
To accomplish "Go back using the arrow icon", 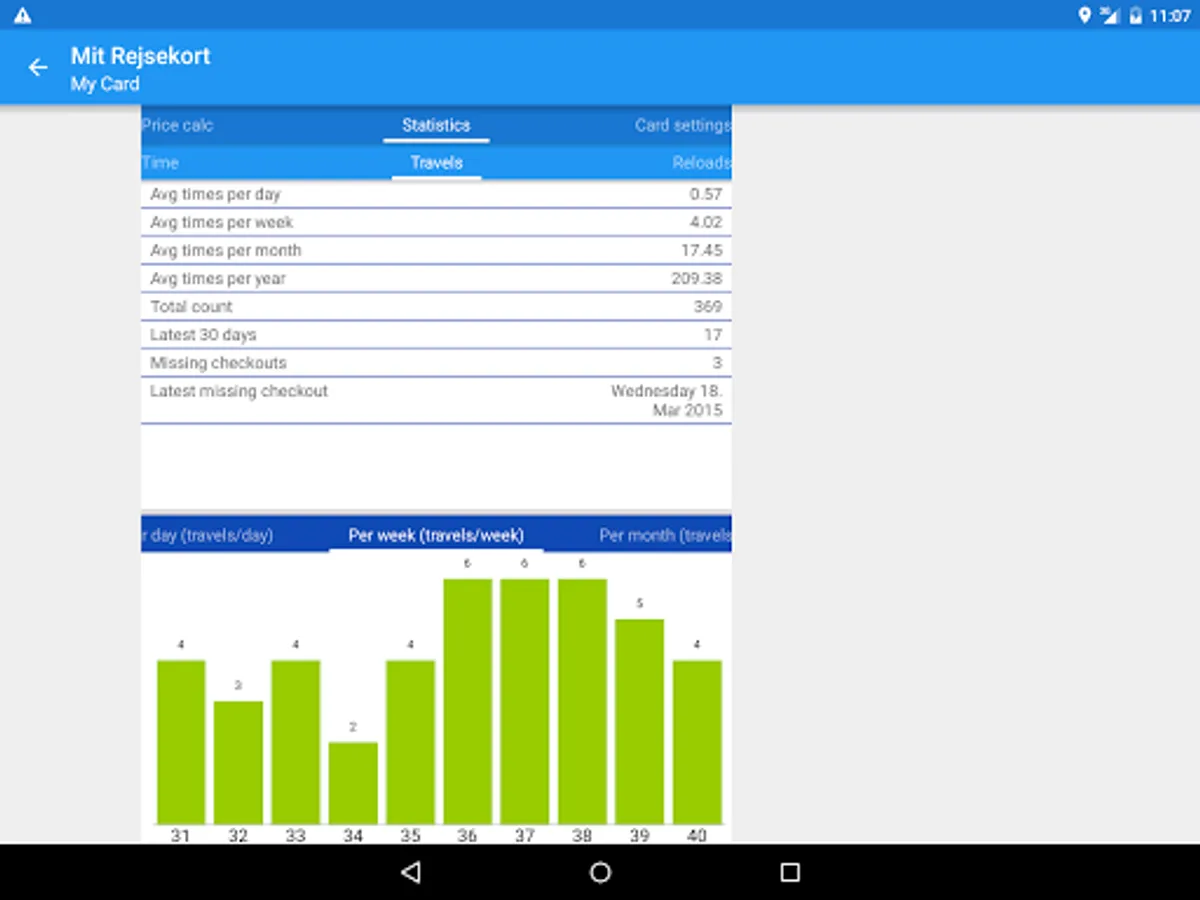I will click(38, 68).
